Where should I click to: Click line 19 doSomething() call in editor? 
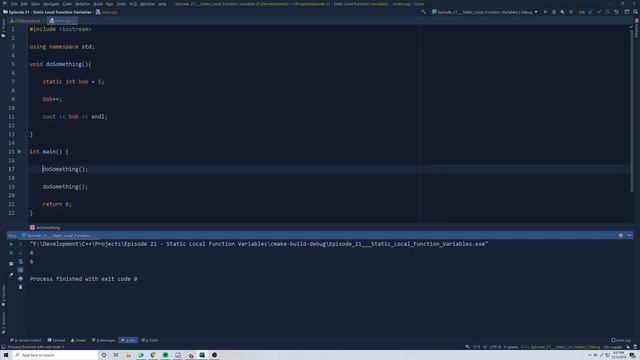click(x=65, y=187)
